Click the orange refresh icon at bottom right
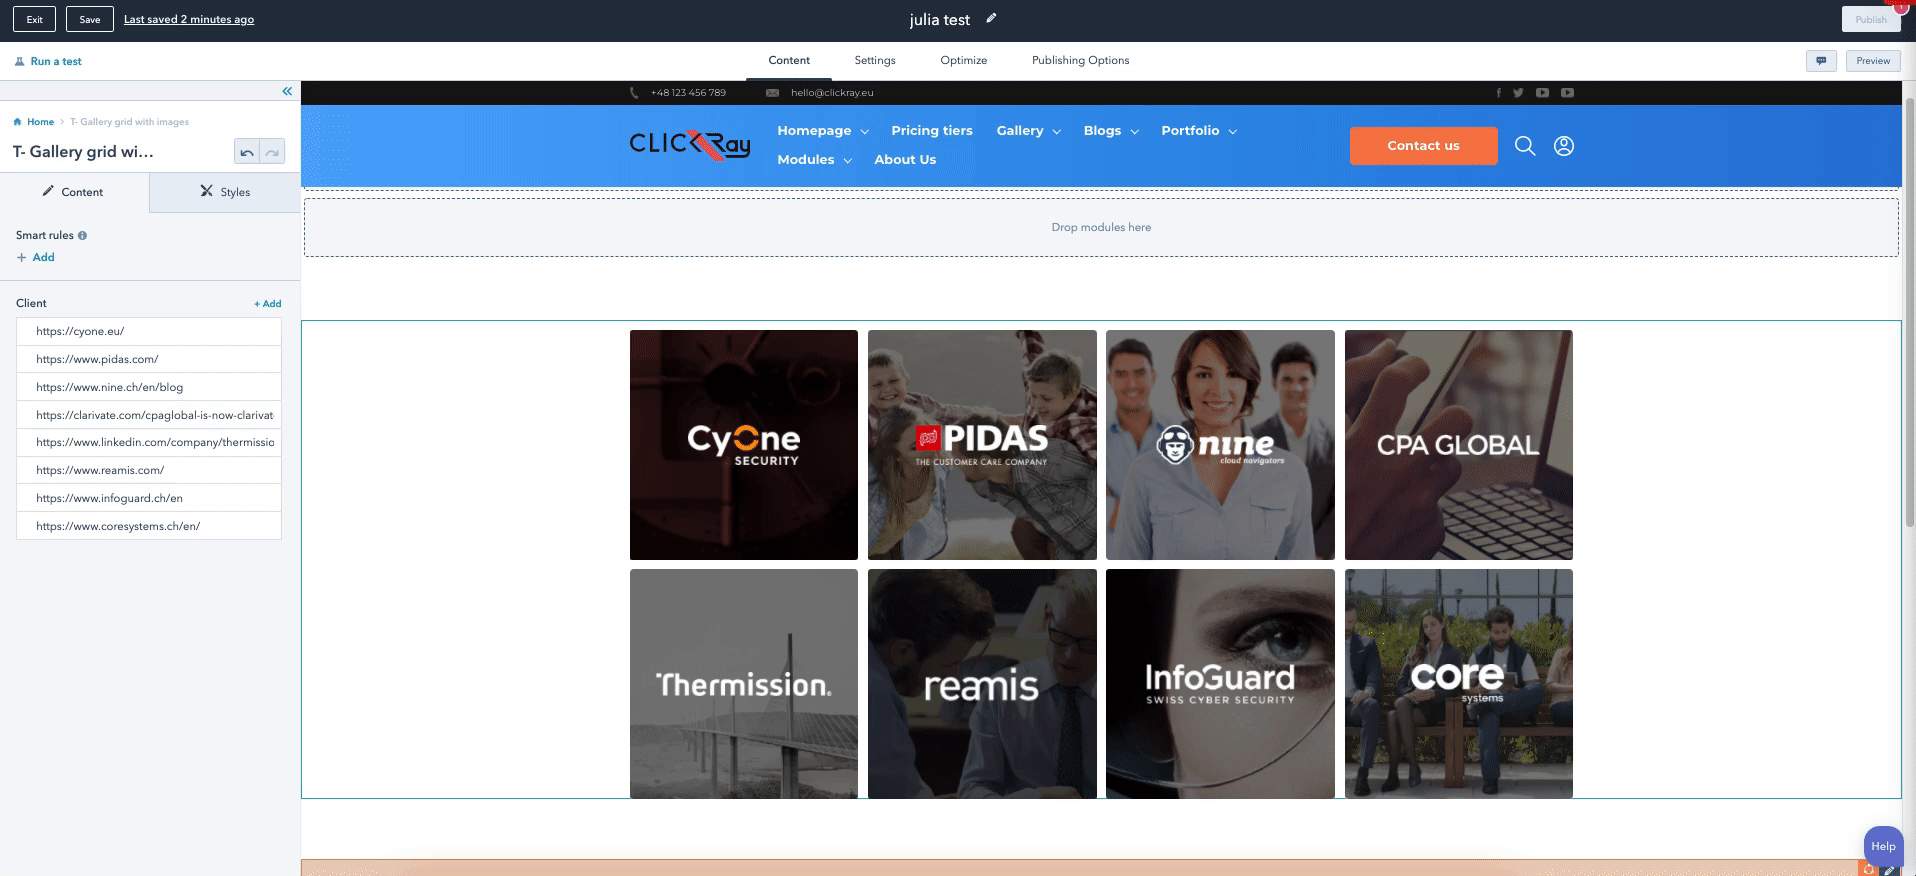The image size is (1916, 876). coord(1868,870)
